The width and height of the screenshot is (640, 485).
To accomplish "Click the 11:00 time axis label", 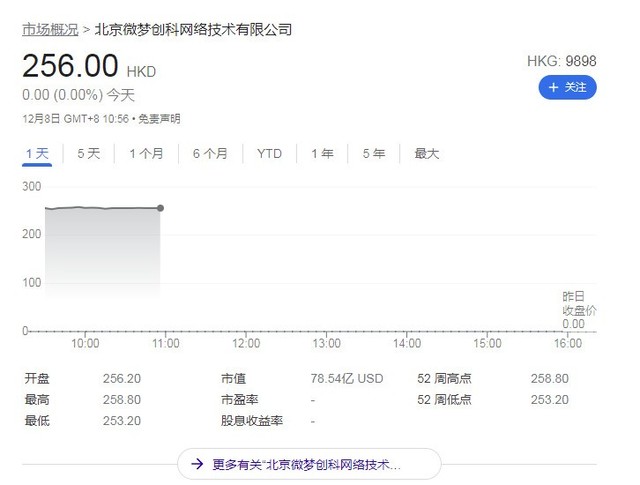I will click(166, 343).
